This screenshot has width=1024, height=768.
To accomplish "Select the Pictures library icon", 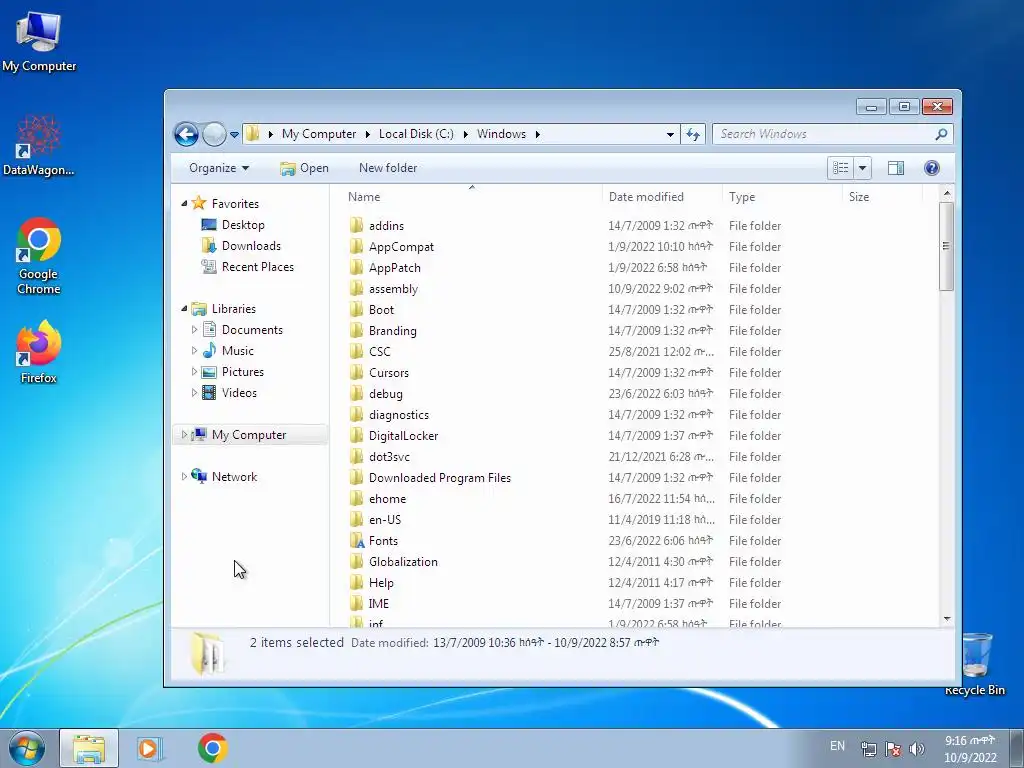I will pos(209,372).
